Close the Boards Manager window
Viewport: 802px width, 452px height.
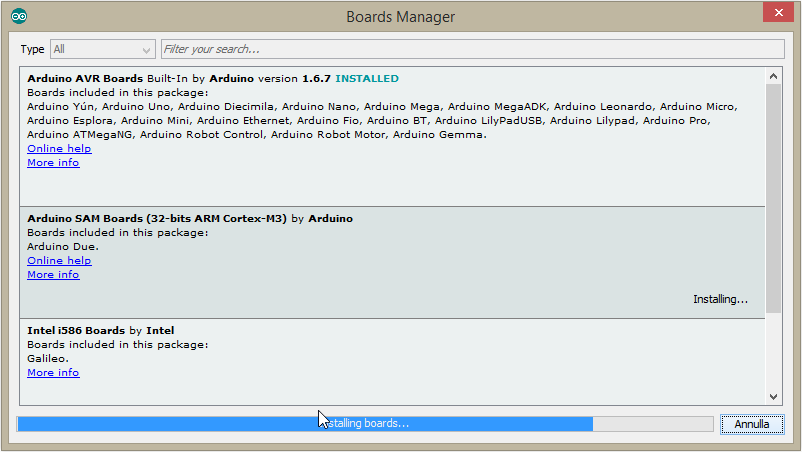pyautogui.click(x=778, y=12)
